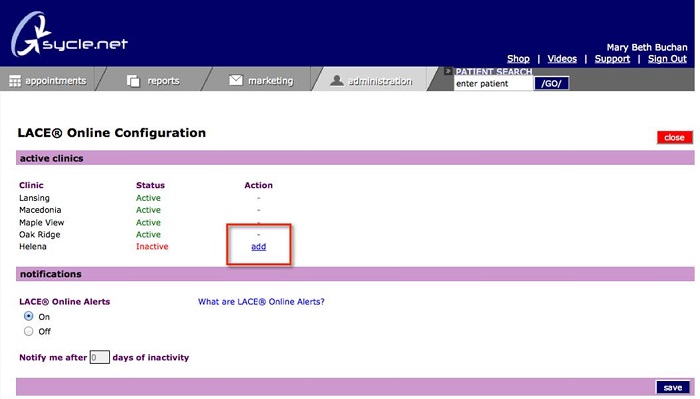
Task: Open the Videos link
Action: (x=562, y=58)
